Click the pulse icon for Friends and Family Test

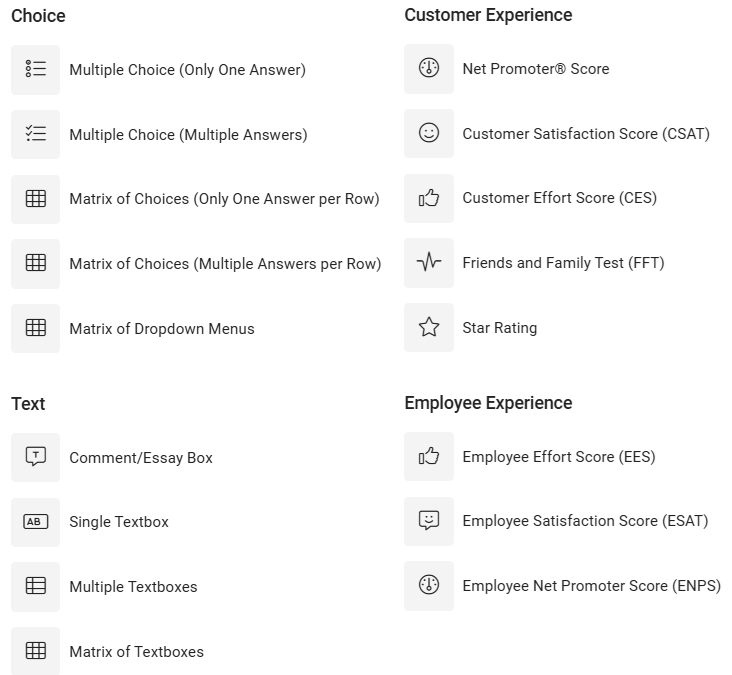429,263
